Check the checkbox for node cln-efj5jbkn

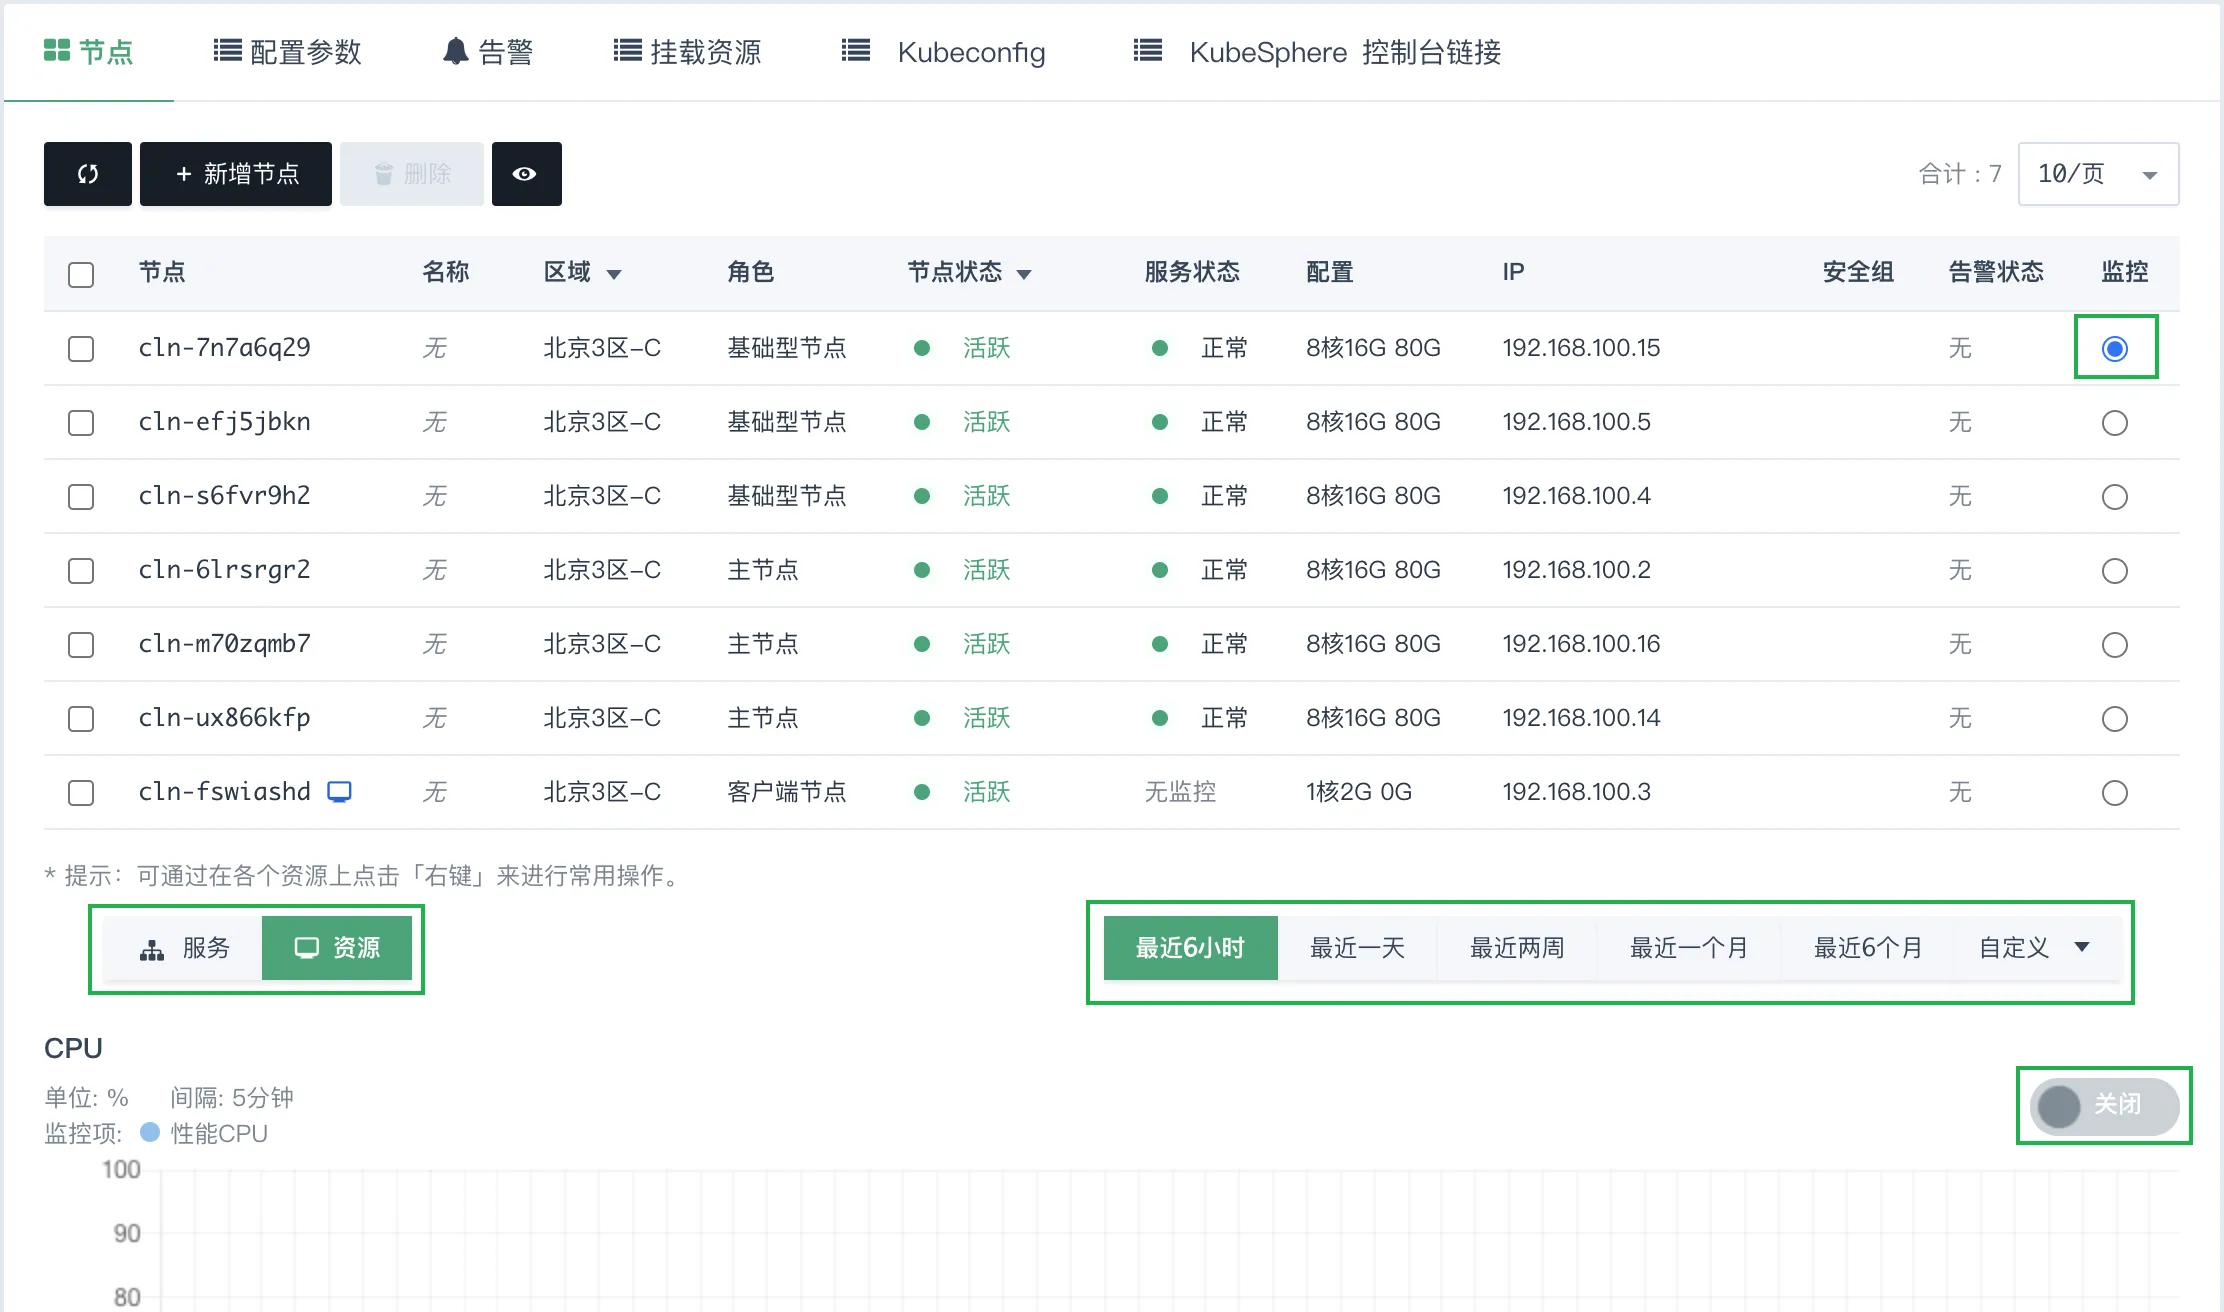(x=81, y=422)
